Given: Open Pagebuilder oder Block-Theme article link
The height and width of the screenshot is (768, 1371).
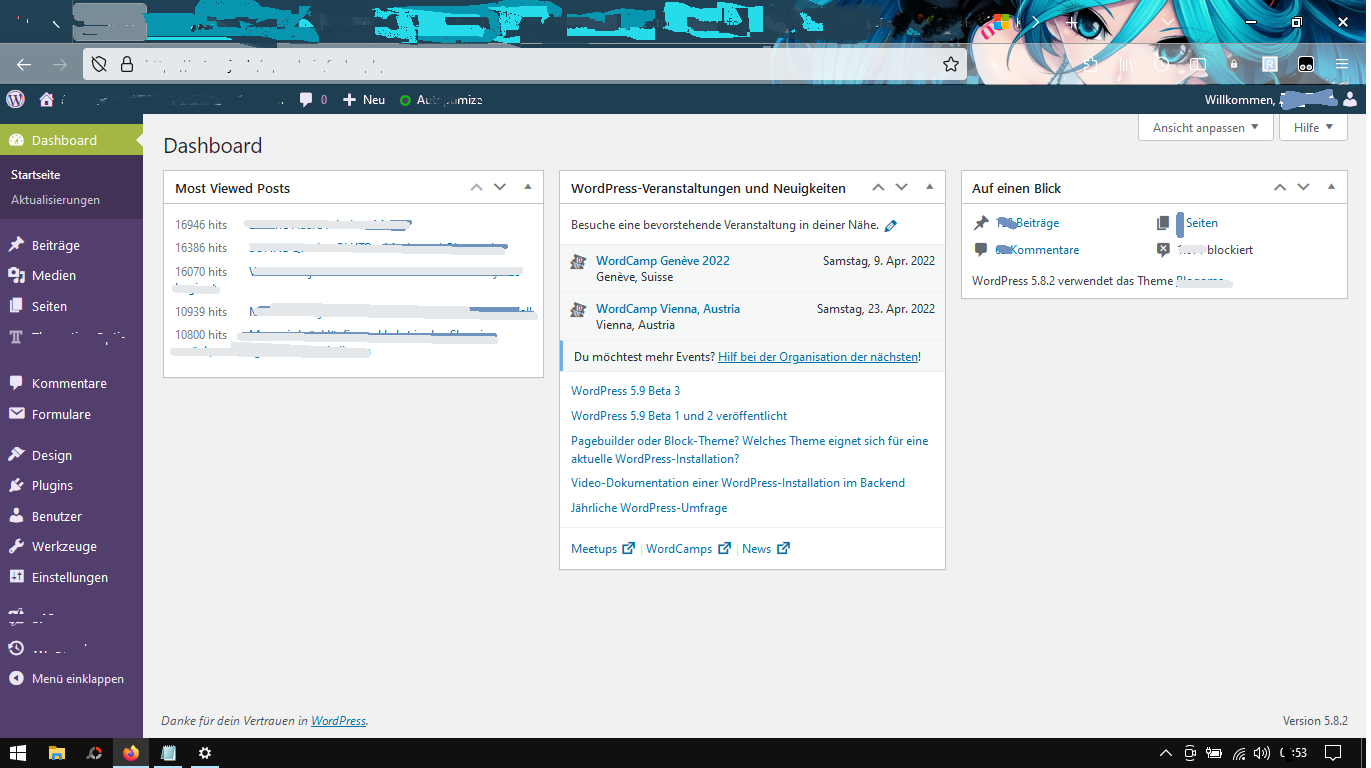Looking at the screenshot, I should point(750,450).
